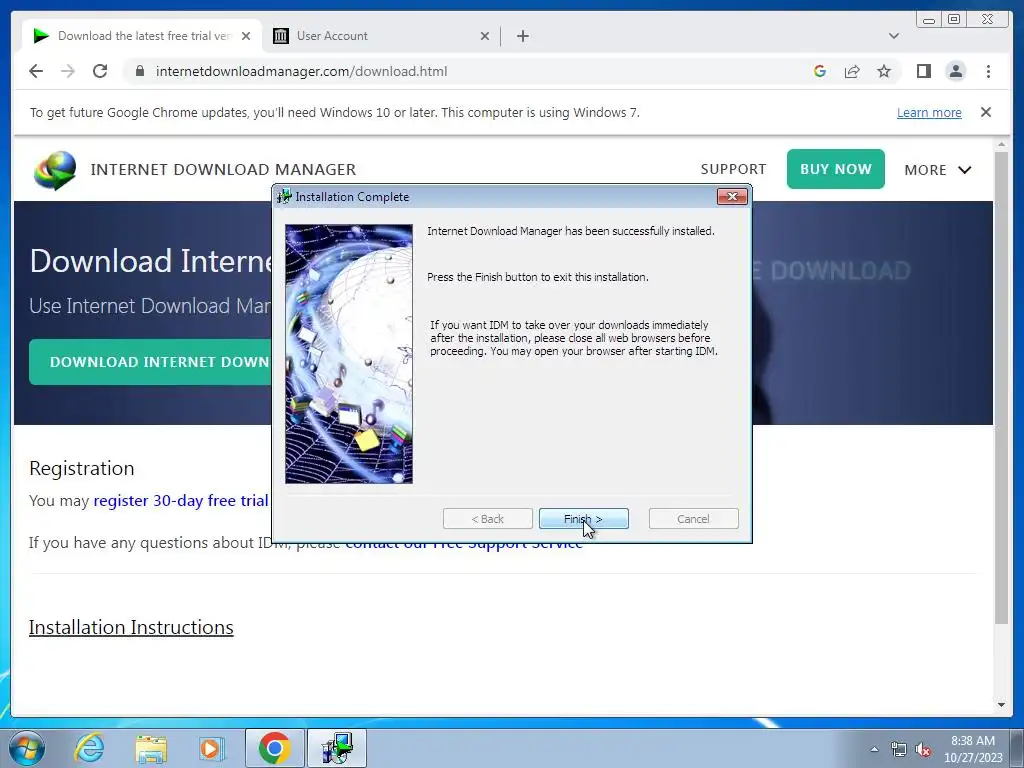Switch to the Download the latest free trial tab
This screenshot has height=768, width=1024.
[142, 36]
